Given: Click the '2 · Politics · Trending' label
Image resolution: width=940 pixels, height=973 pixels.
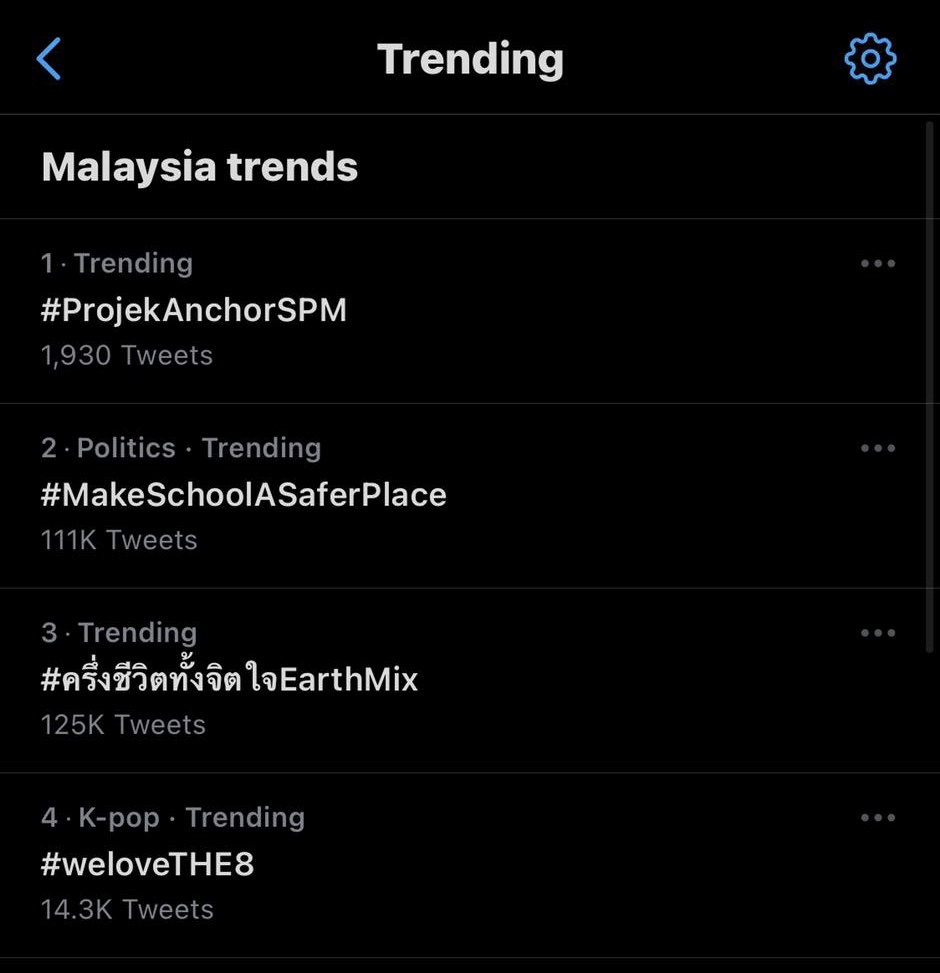Looking at the screenshot, I should (x=181, y=448).
